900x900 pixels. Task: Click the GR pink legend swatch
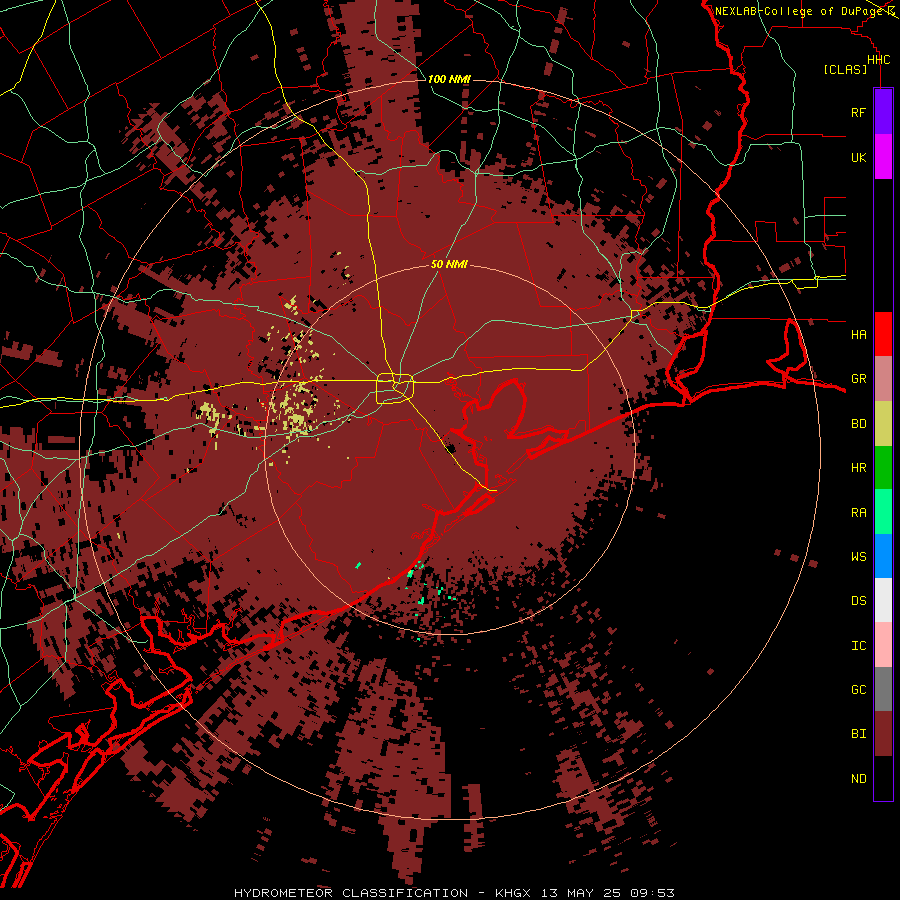click(x=883, y=378)
